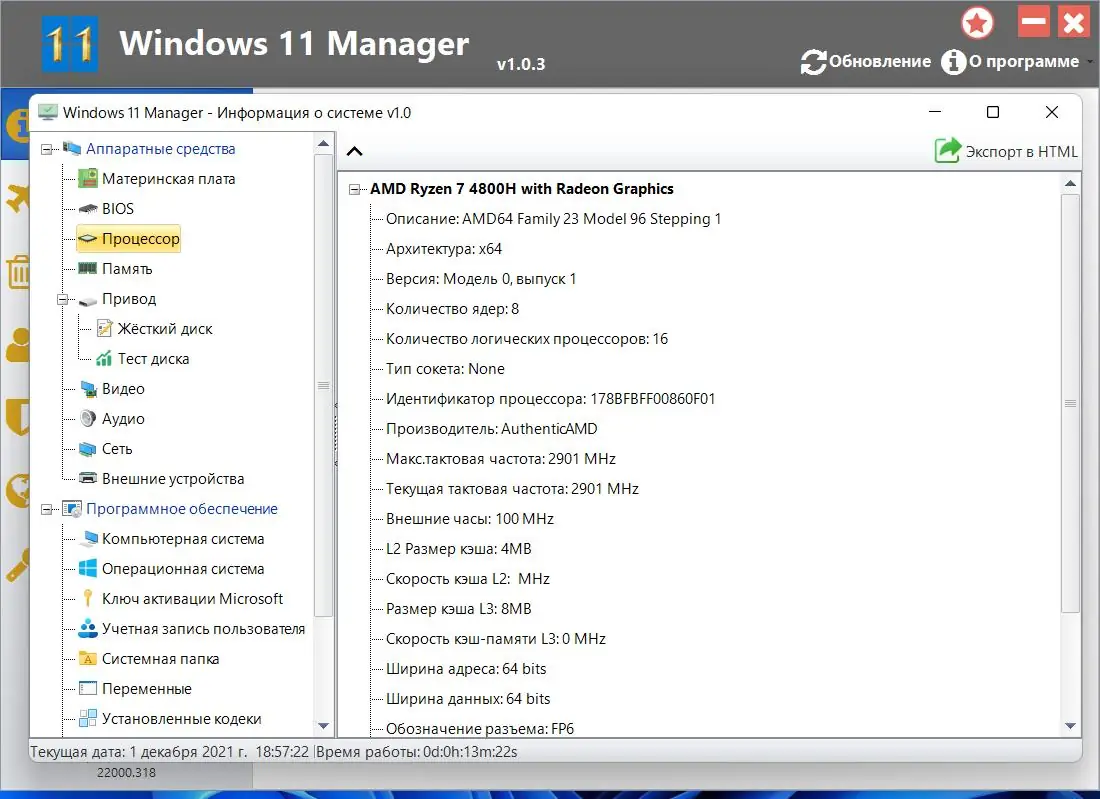Click the user sidebar icon

click(18, 344)
